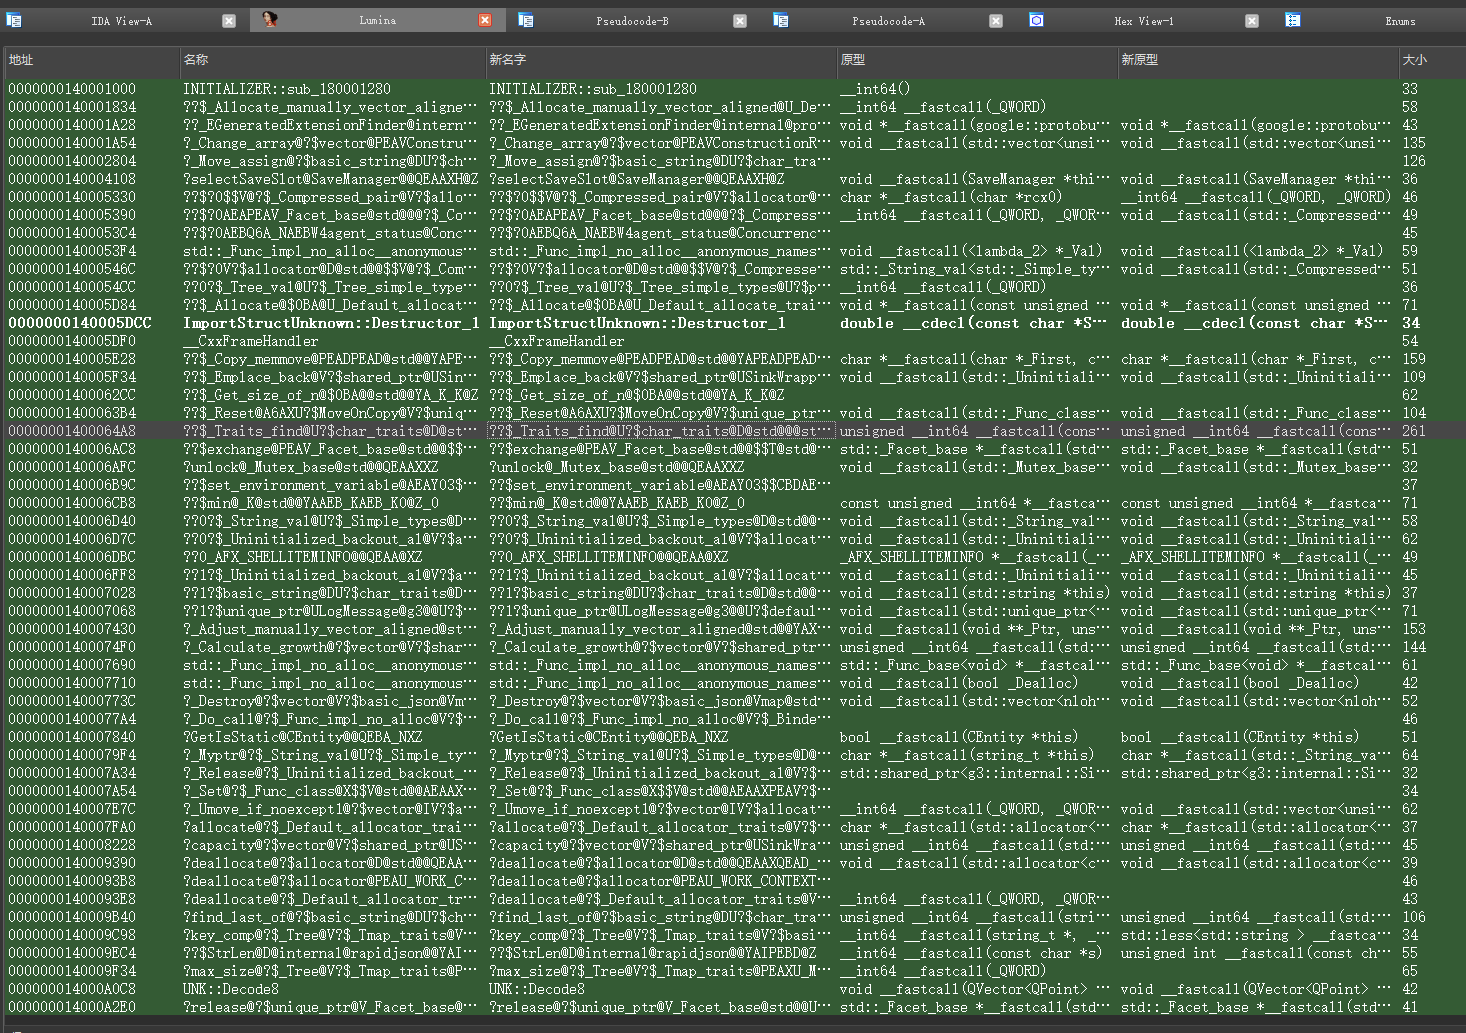1466x1033 pixels.
Task: Switch to the Pseudocode-A tab
Action: click(x=888, y=21)
